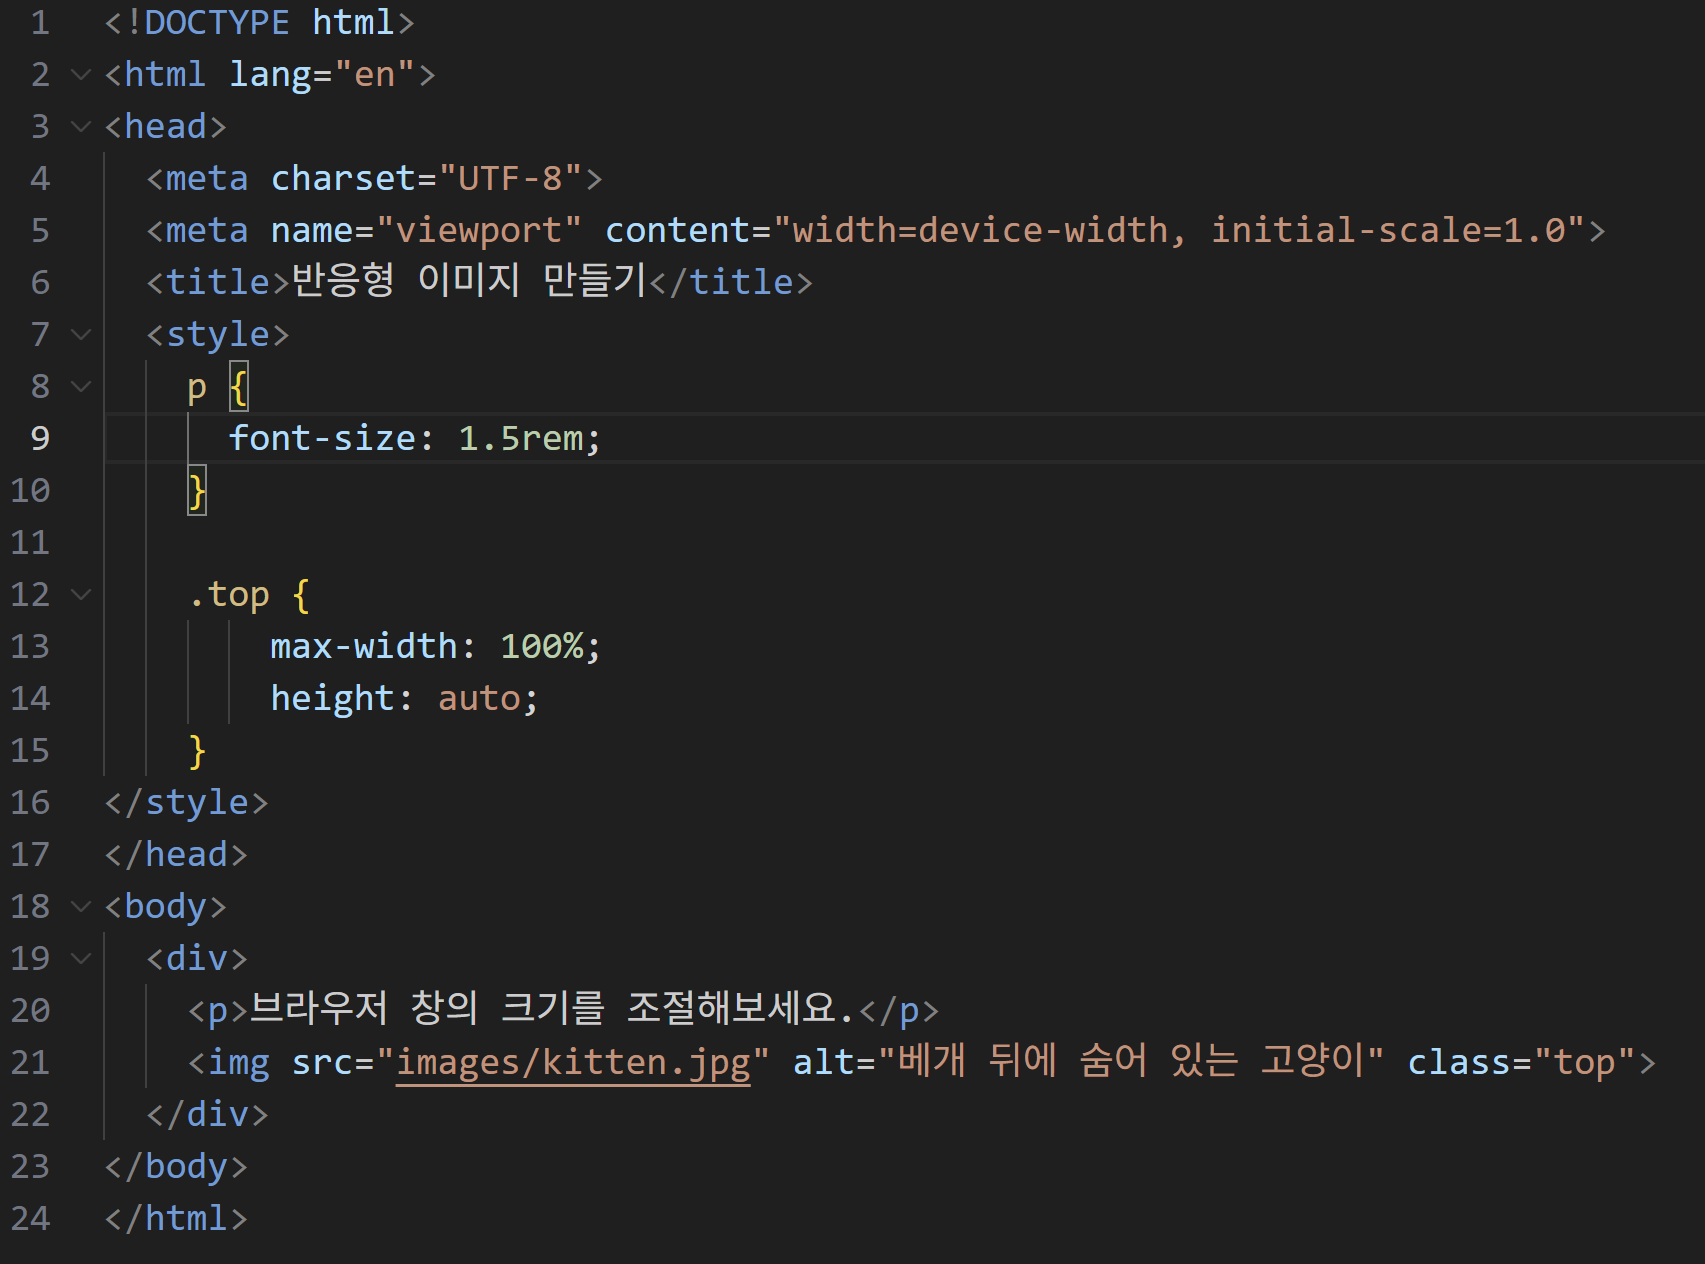Select line number 11 in the gutter
The height and width of the screenshot is (1264, 1705).
pos(30,542)
